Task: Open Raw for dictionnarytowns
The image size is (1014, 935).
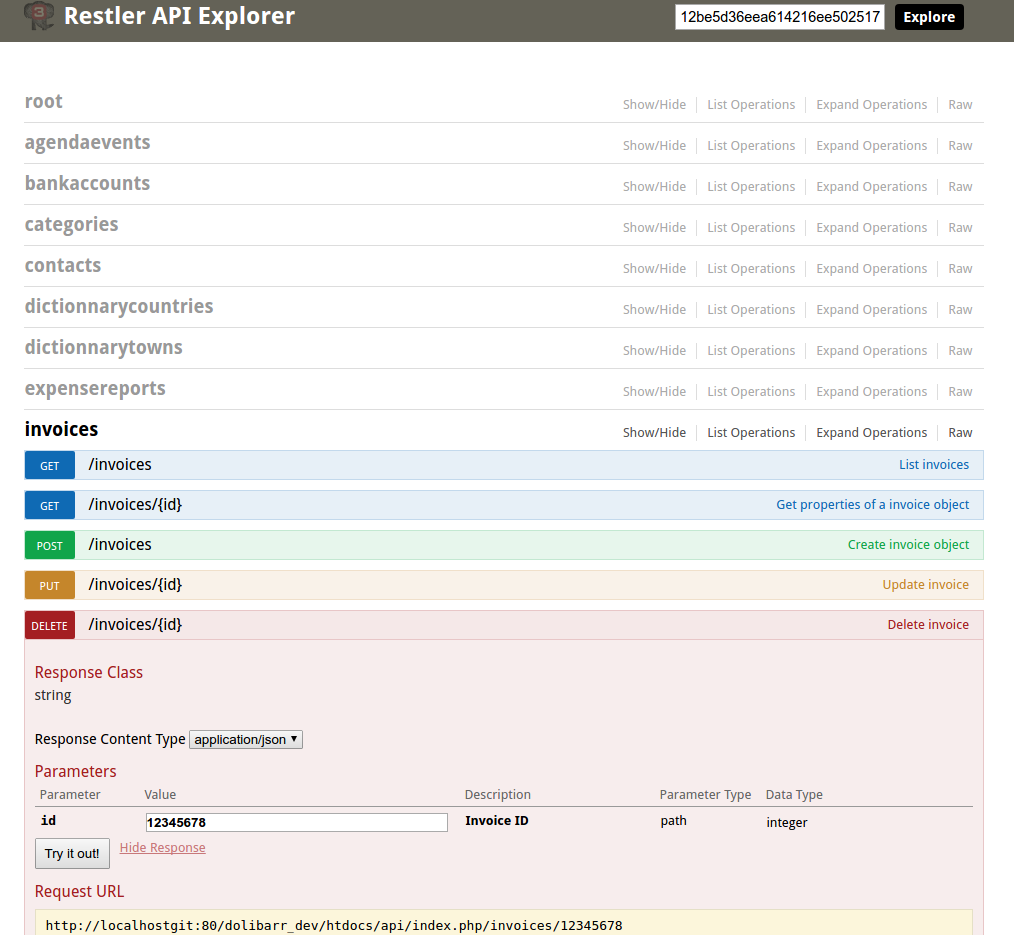Action: point(960,350)
